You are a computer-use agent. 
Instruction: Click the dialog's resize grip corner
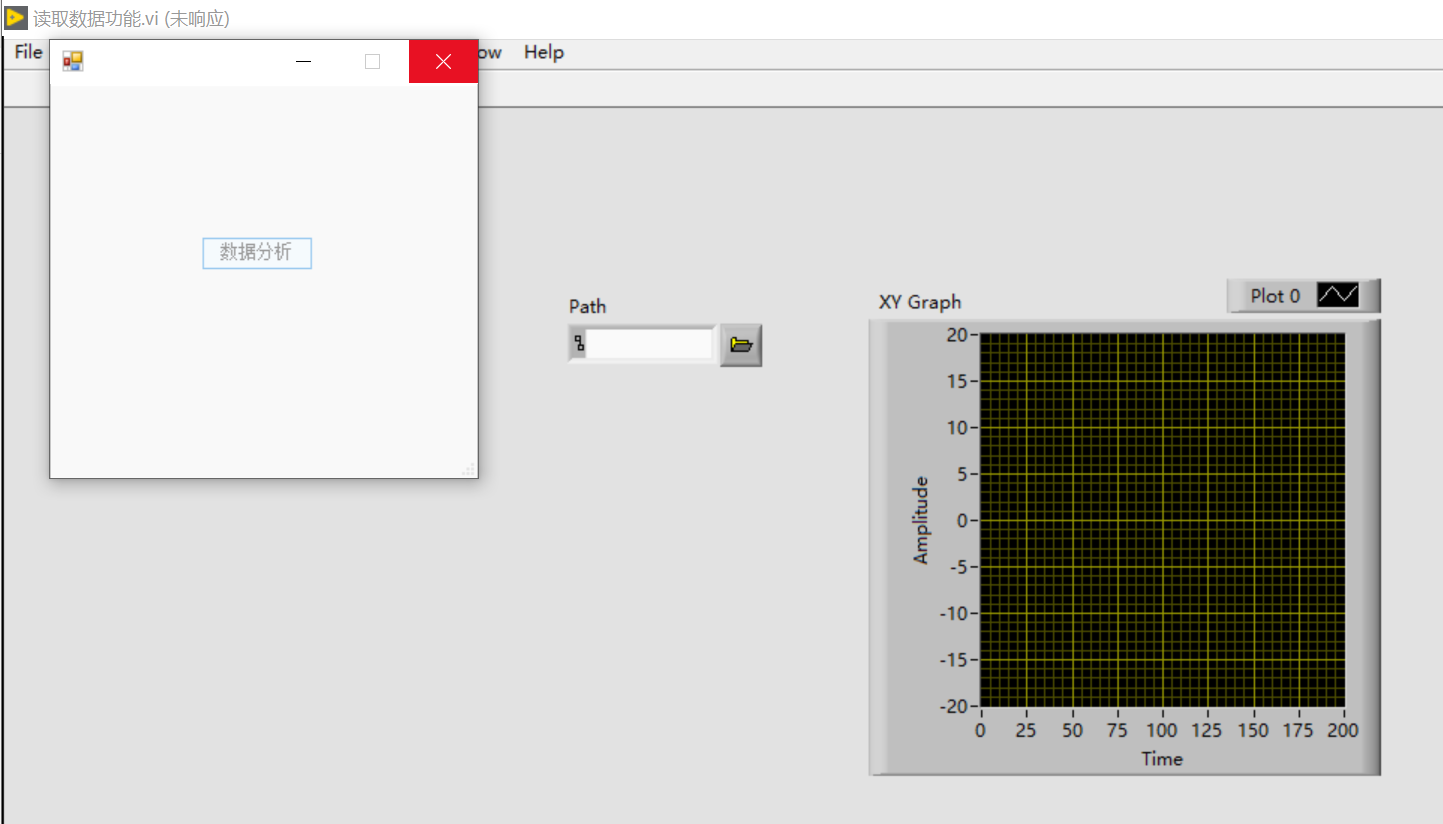468,469
